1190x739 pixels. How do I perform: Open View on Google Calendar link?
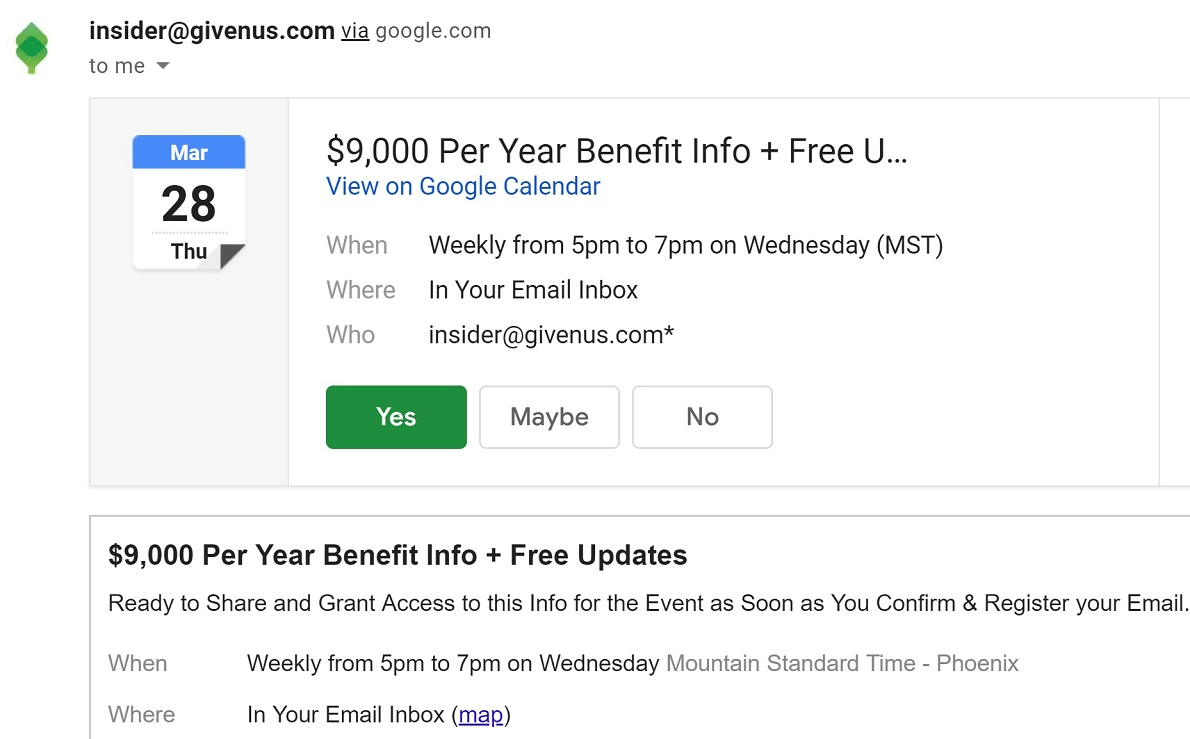(463, 187)
